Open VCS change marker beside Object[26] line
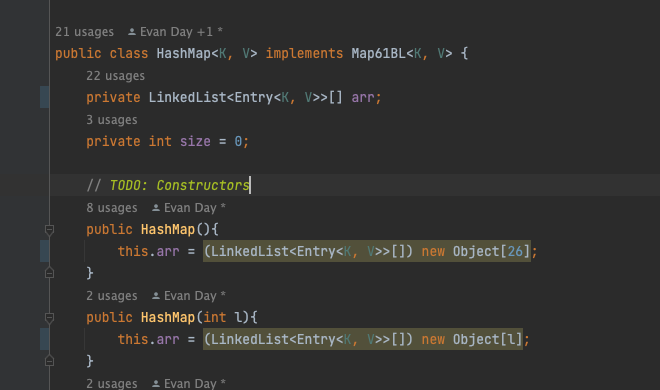 pos(45,251)
